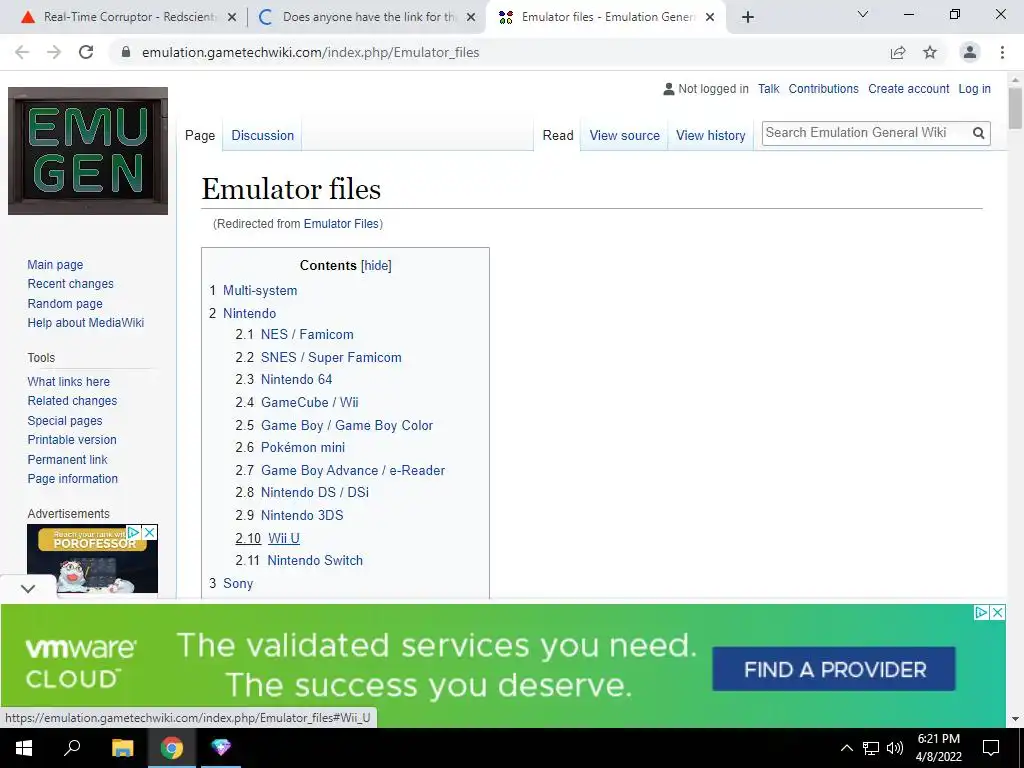Jump to Game Boy / Game Boy Color
This screenshot has height=768, width=1024.
pyautogui.click(x=347, y=425)
